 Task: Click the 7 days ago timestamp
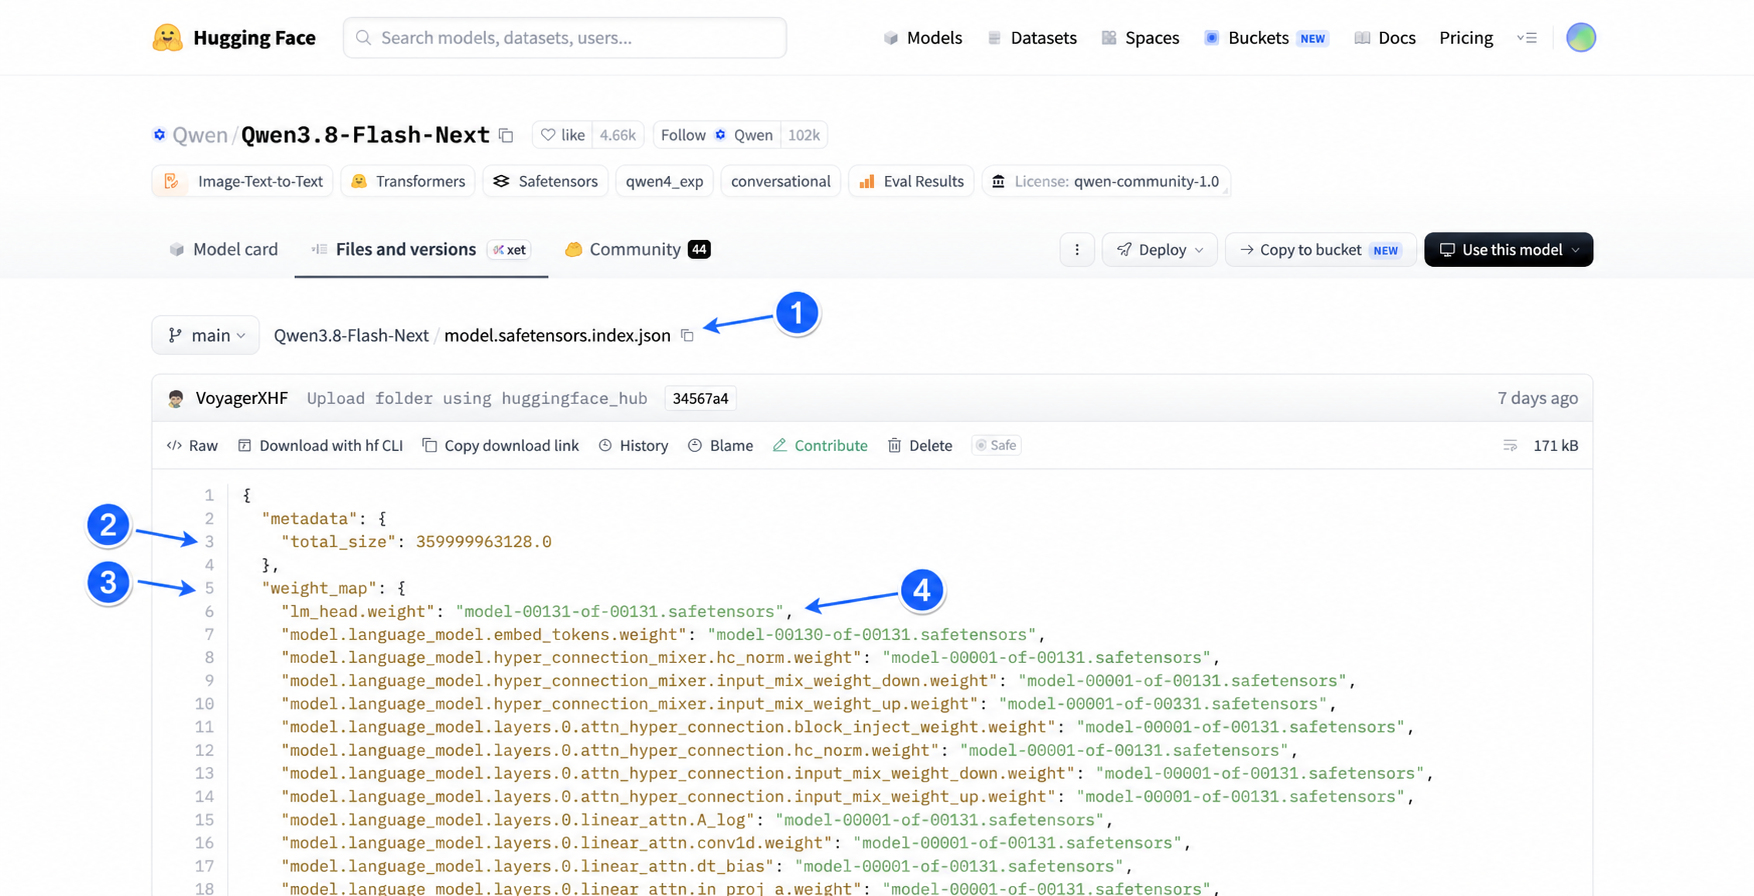(1537, 398)
